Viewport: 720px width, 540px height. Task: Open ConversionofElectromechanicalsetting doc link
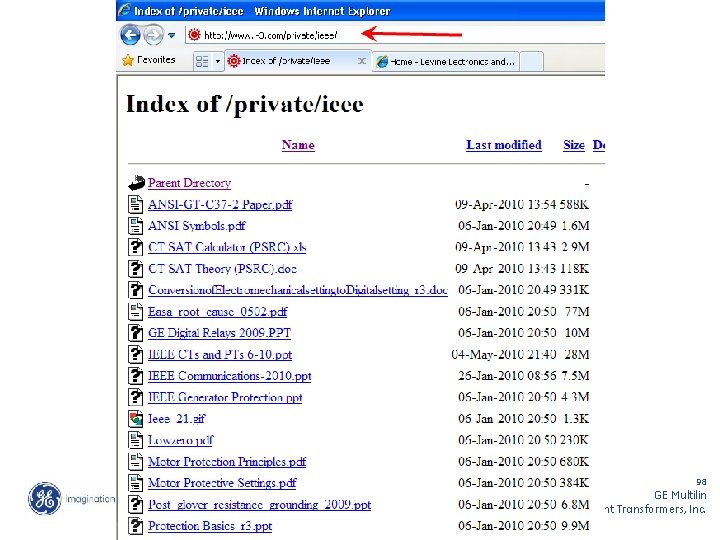pyautogui.click(x=298, y=290)
